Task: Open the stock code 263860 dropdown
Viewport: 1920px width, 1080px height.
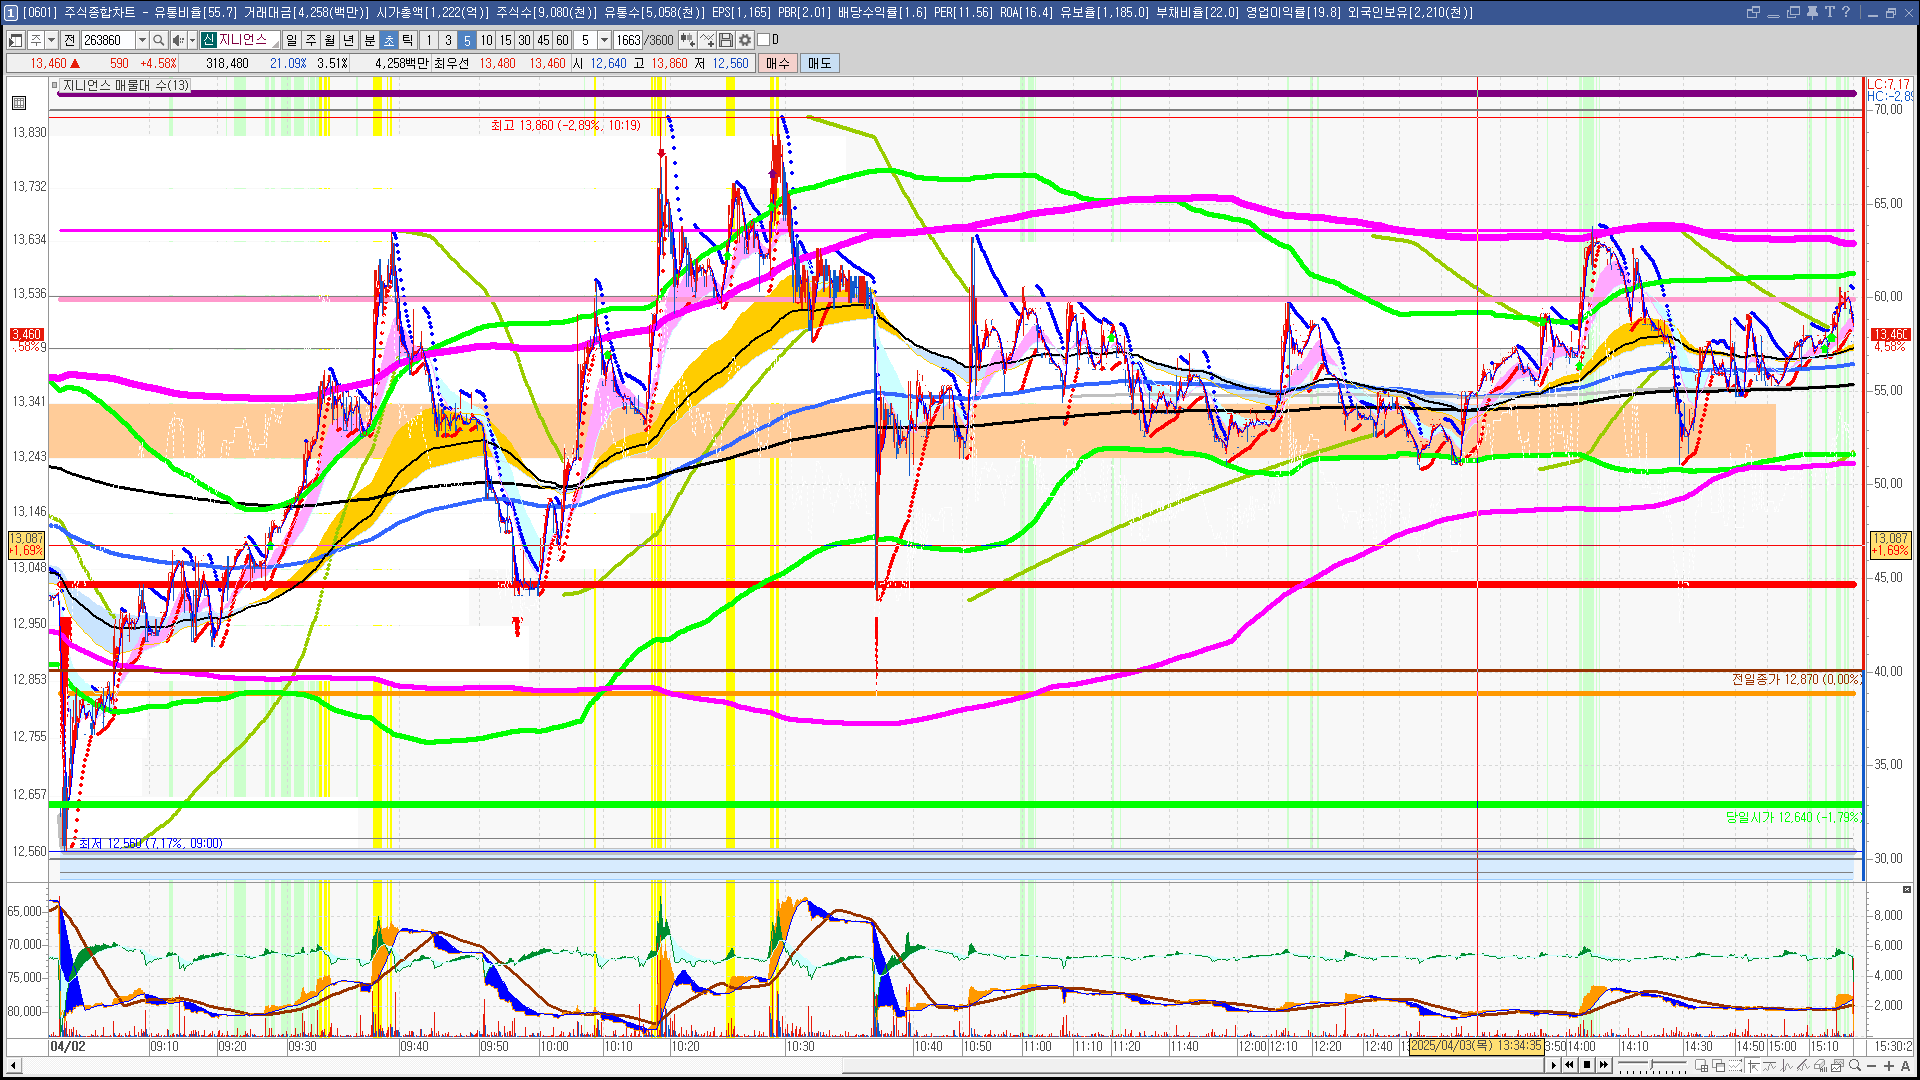Action: [x=142, y=40]
